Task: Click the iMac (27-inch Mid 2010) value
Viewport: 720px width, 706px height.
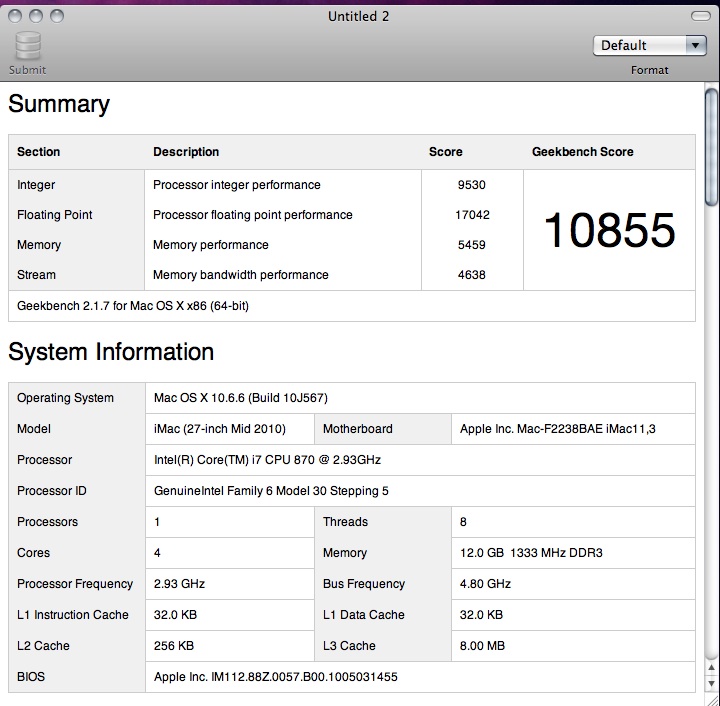Action: click(x=219, y=429)
